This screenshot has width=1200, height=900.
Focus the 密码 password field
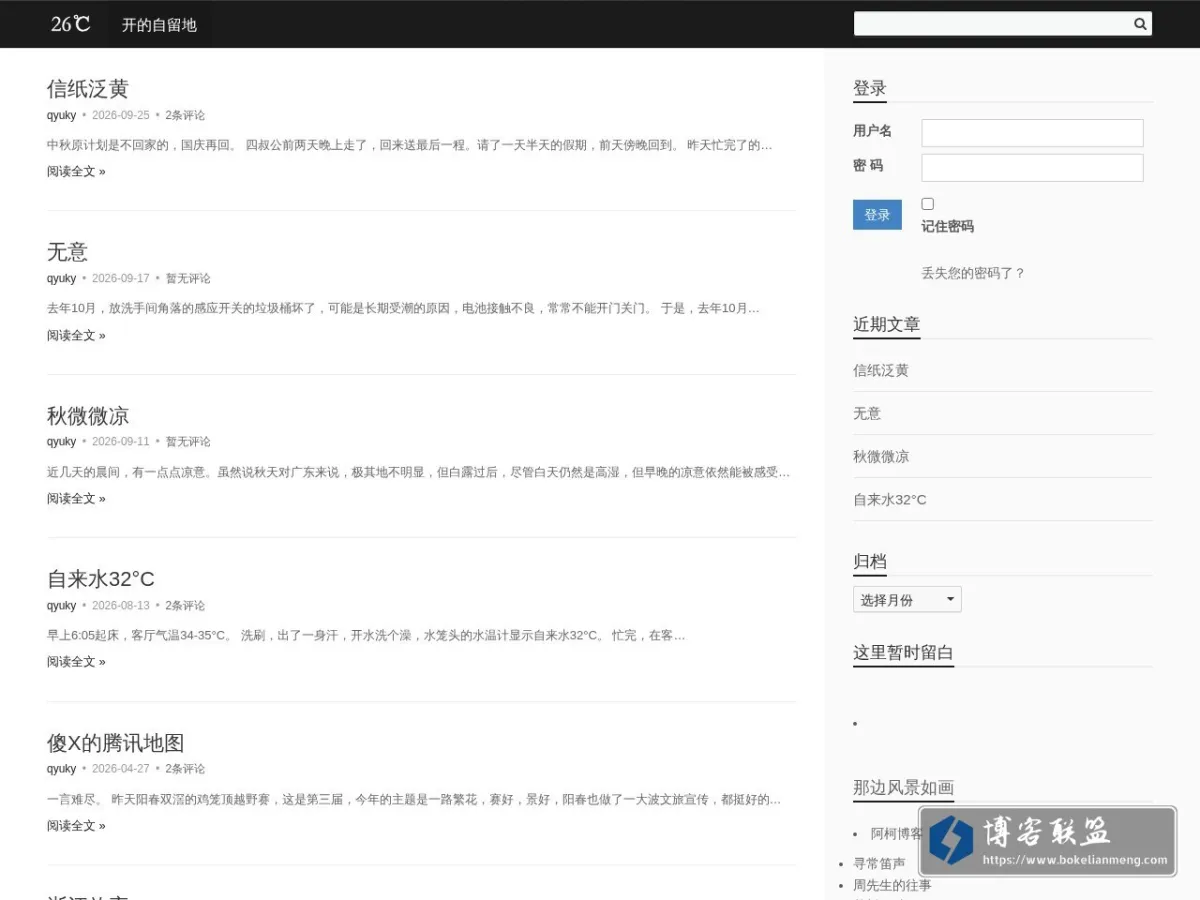point(1032,167)
